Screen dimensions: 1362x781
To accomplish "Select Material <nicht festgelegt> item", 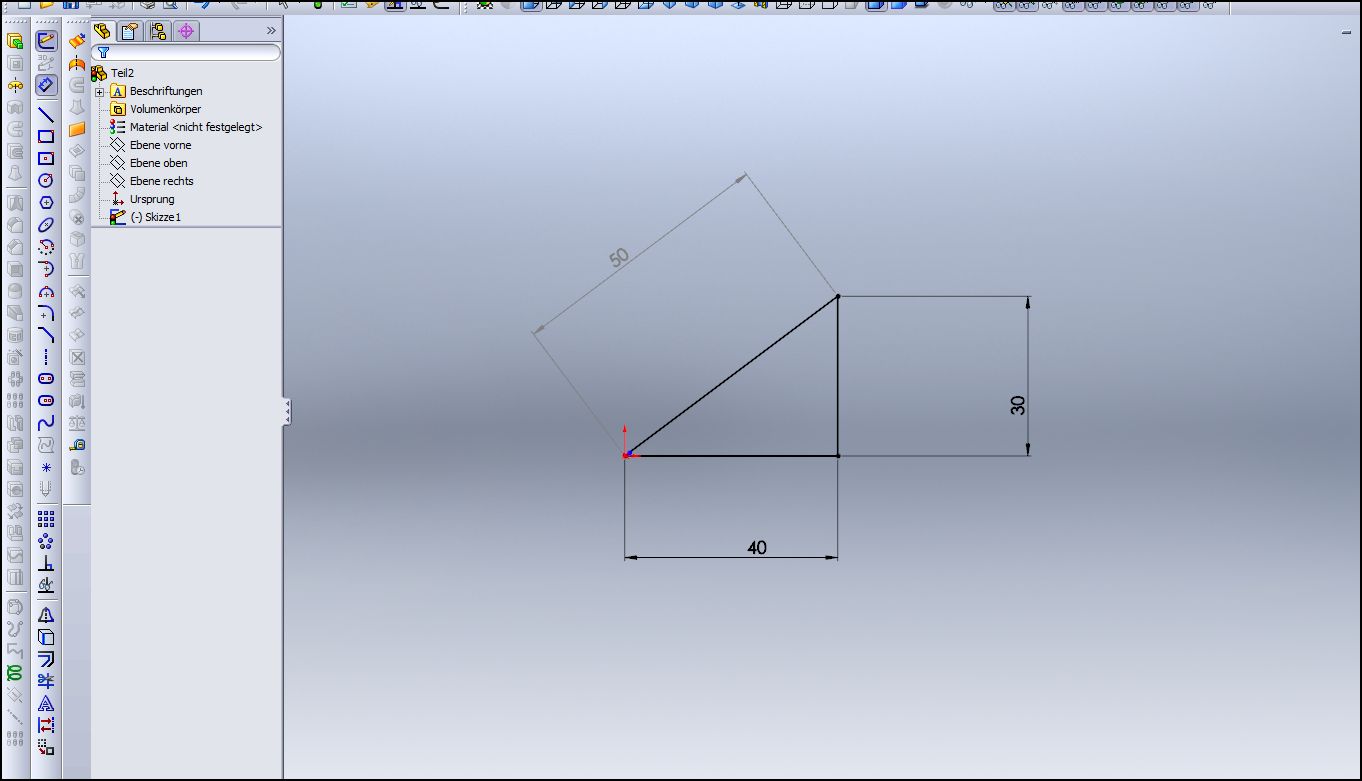I will point(195,127).
